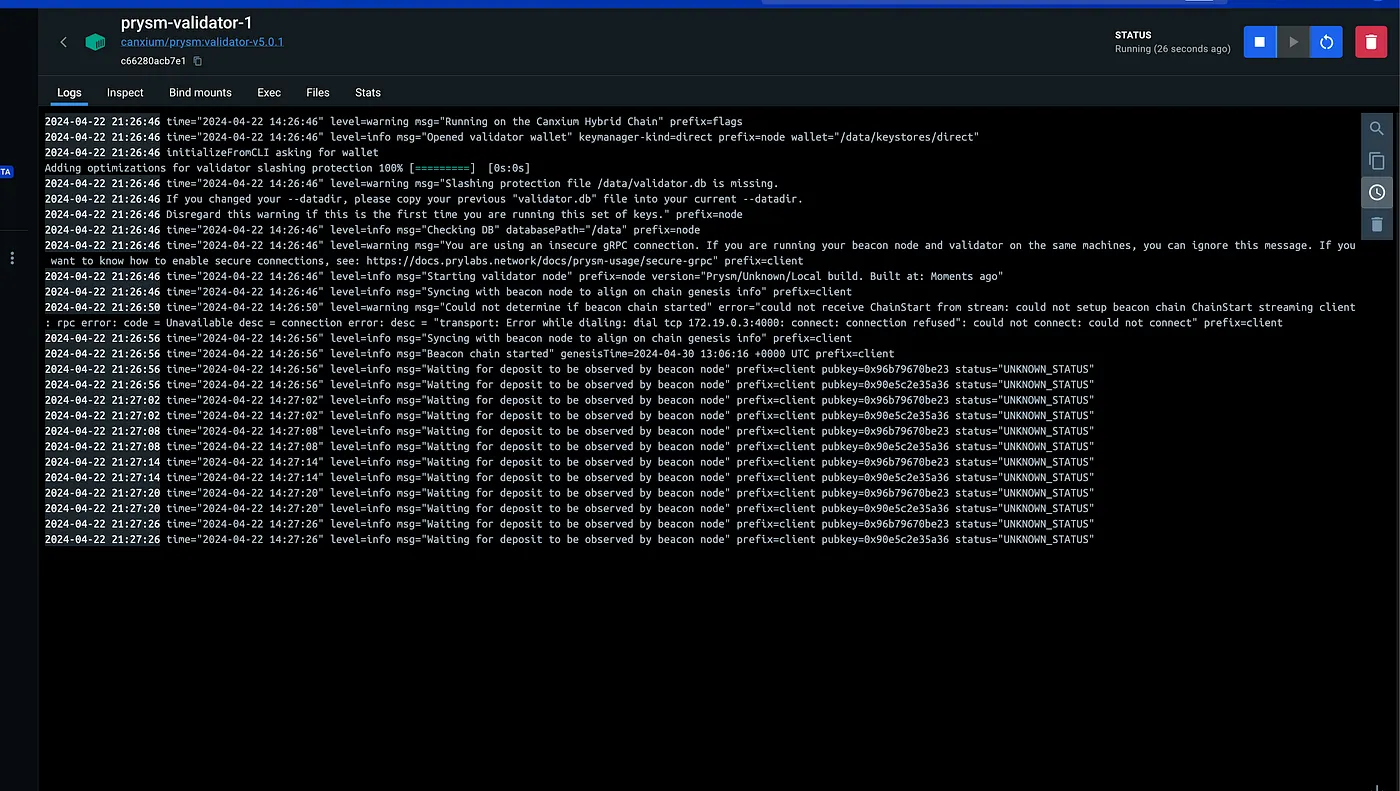Copy the logs to the clipboard
Viewport: 1400px width, 791px height.
(1377, 161)
